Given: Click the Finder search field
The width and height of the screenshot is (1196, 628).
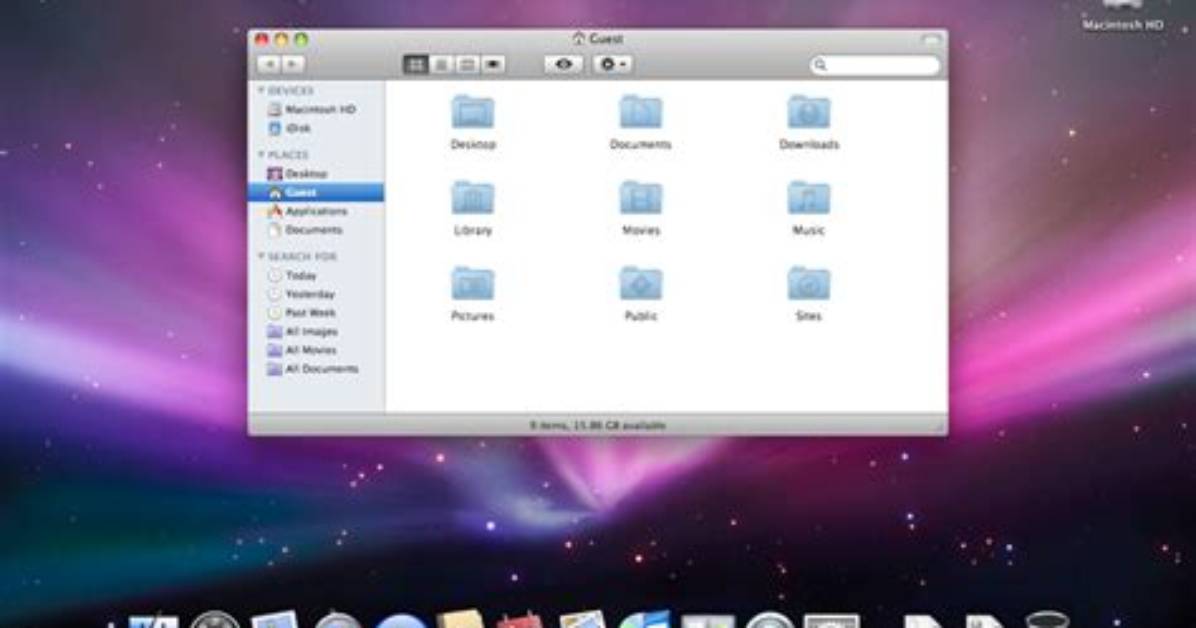Looking at the screenshot, I should [x=875, y=66].
